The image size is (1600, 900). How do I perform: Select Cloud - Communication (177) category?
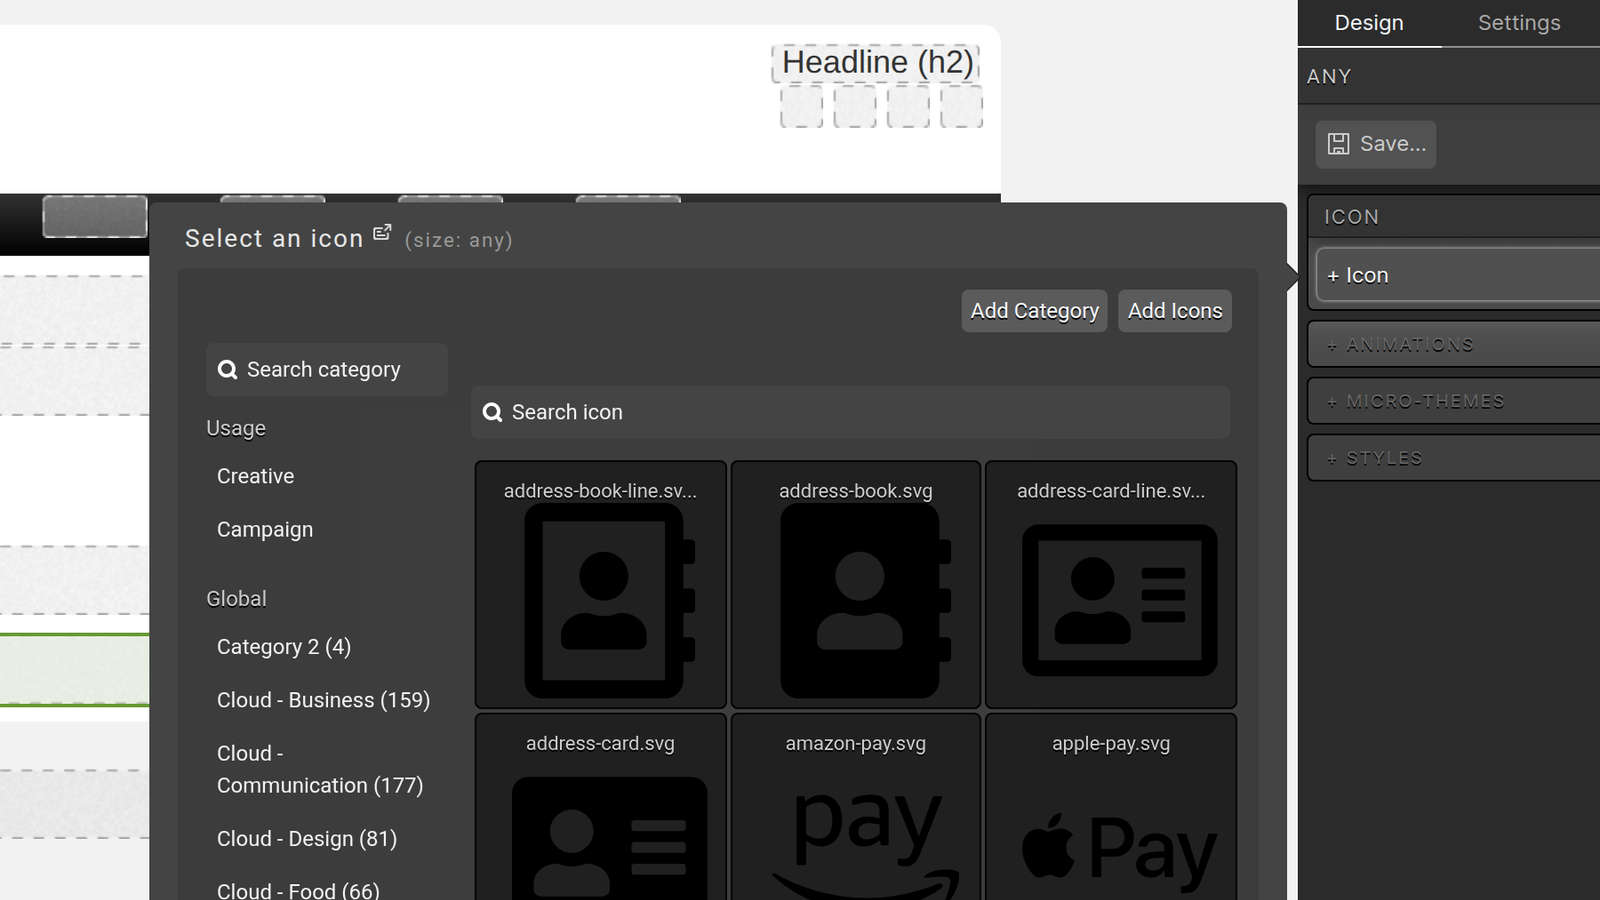(320, 769)
